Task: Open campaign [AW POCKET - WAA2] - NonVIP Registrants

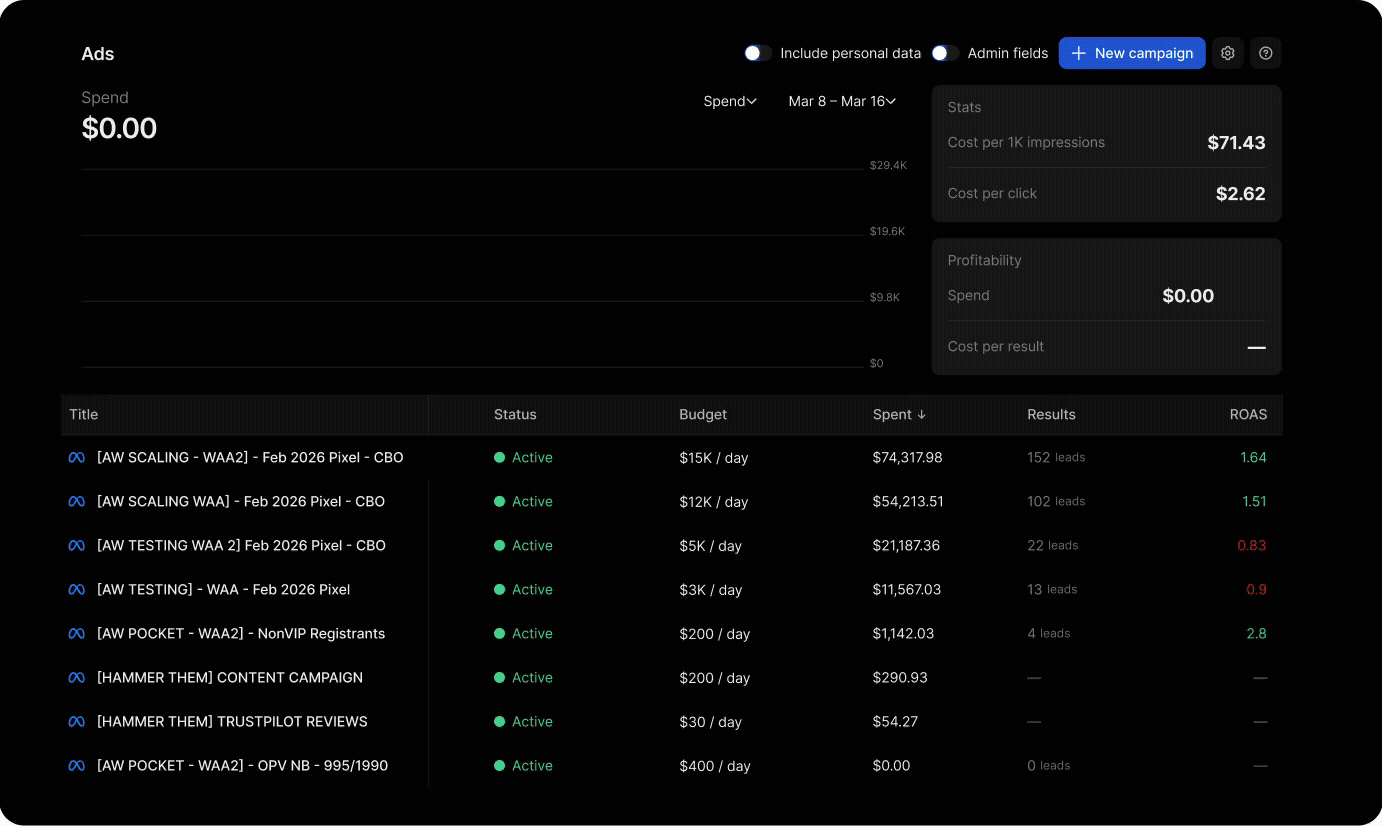Action: click(x=241, y=633)
